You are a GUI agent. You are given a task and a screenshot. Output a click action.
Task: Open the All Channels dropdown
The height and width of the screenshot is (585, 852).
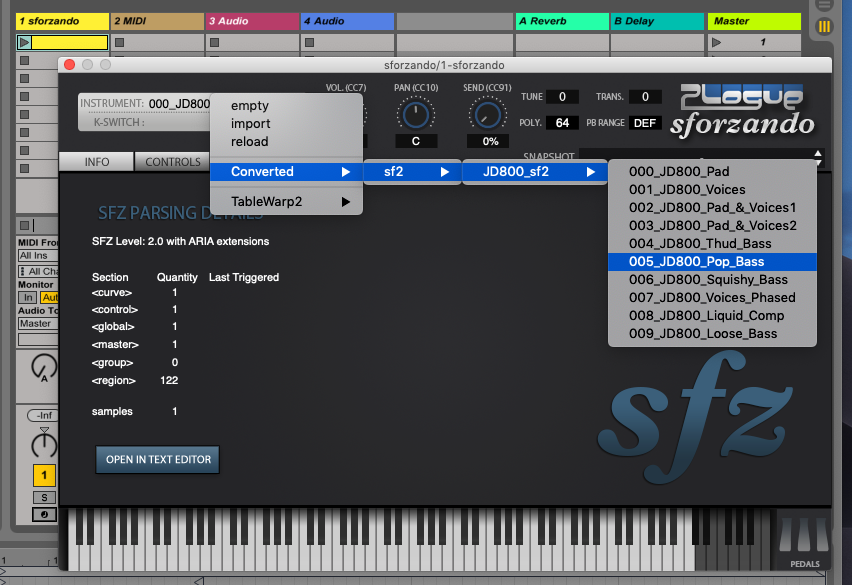(38, 271)
